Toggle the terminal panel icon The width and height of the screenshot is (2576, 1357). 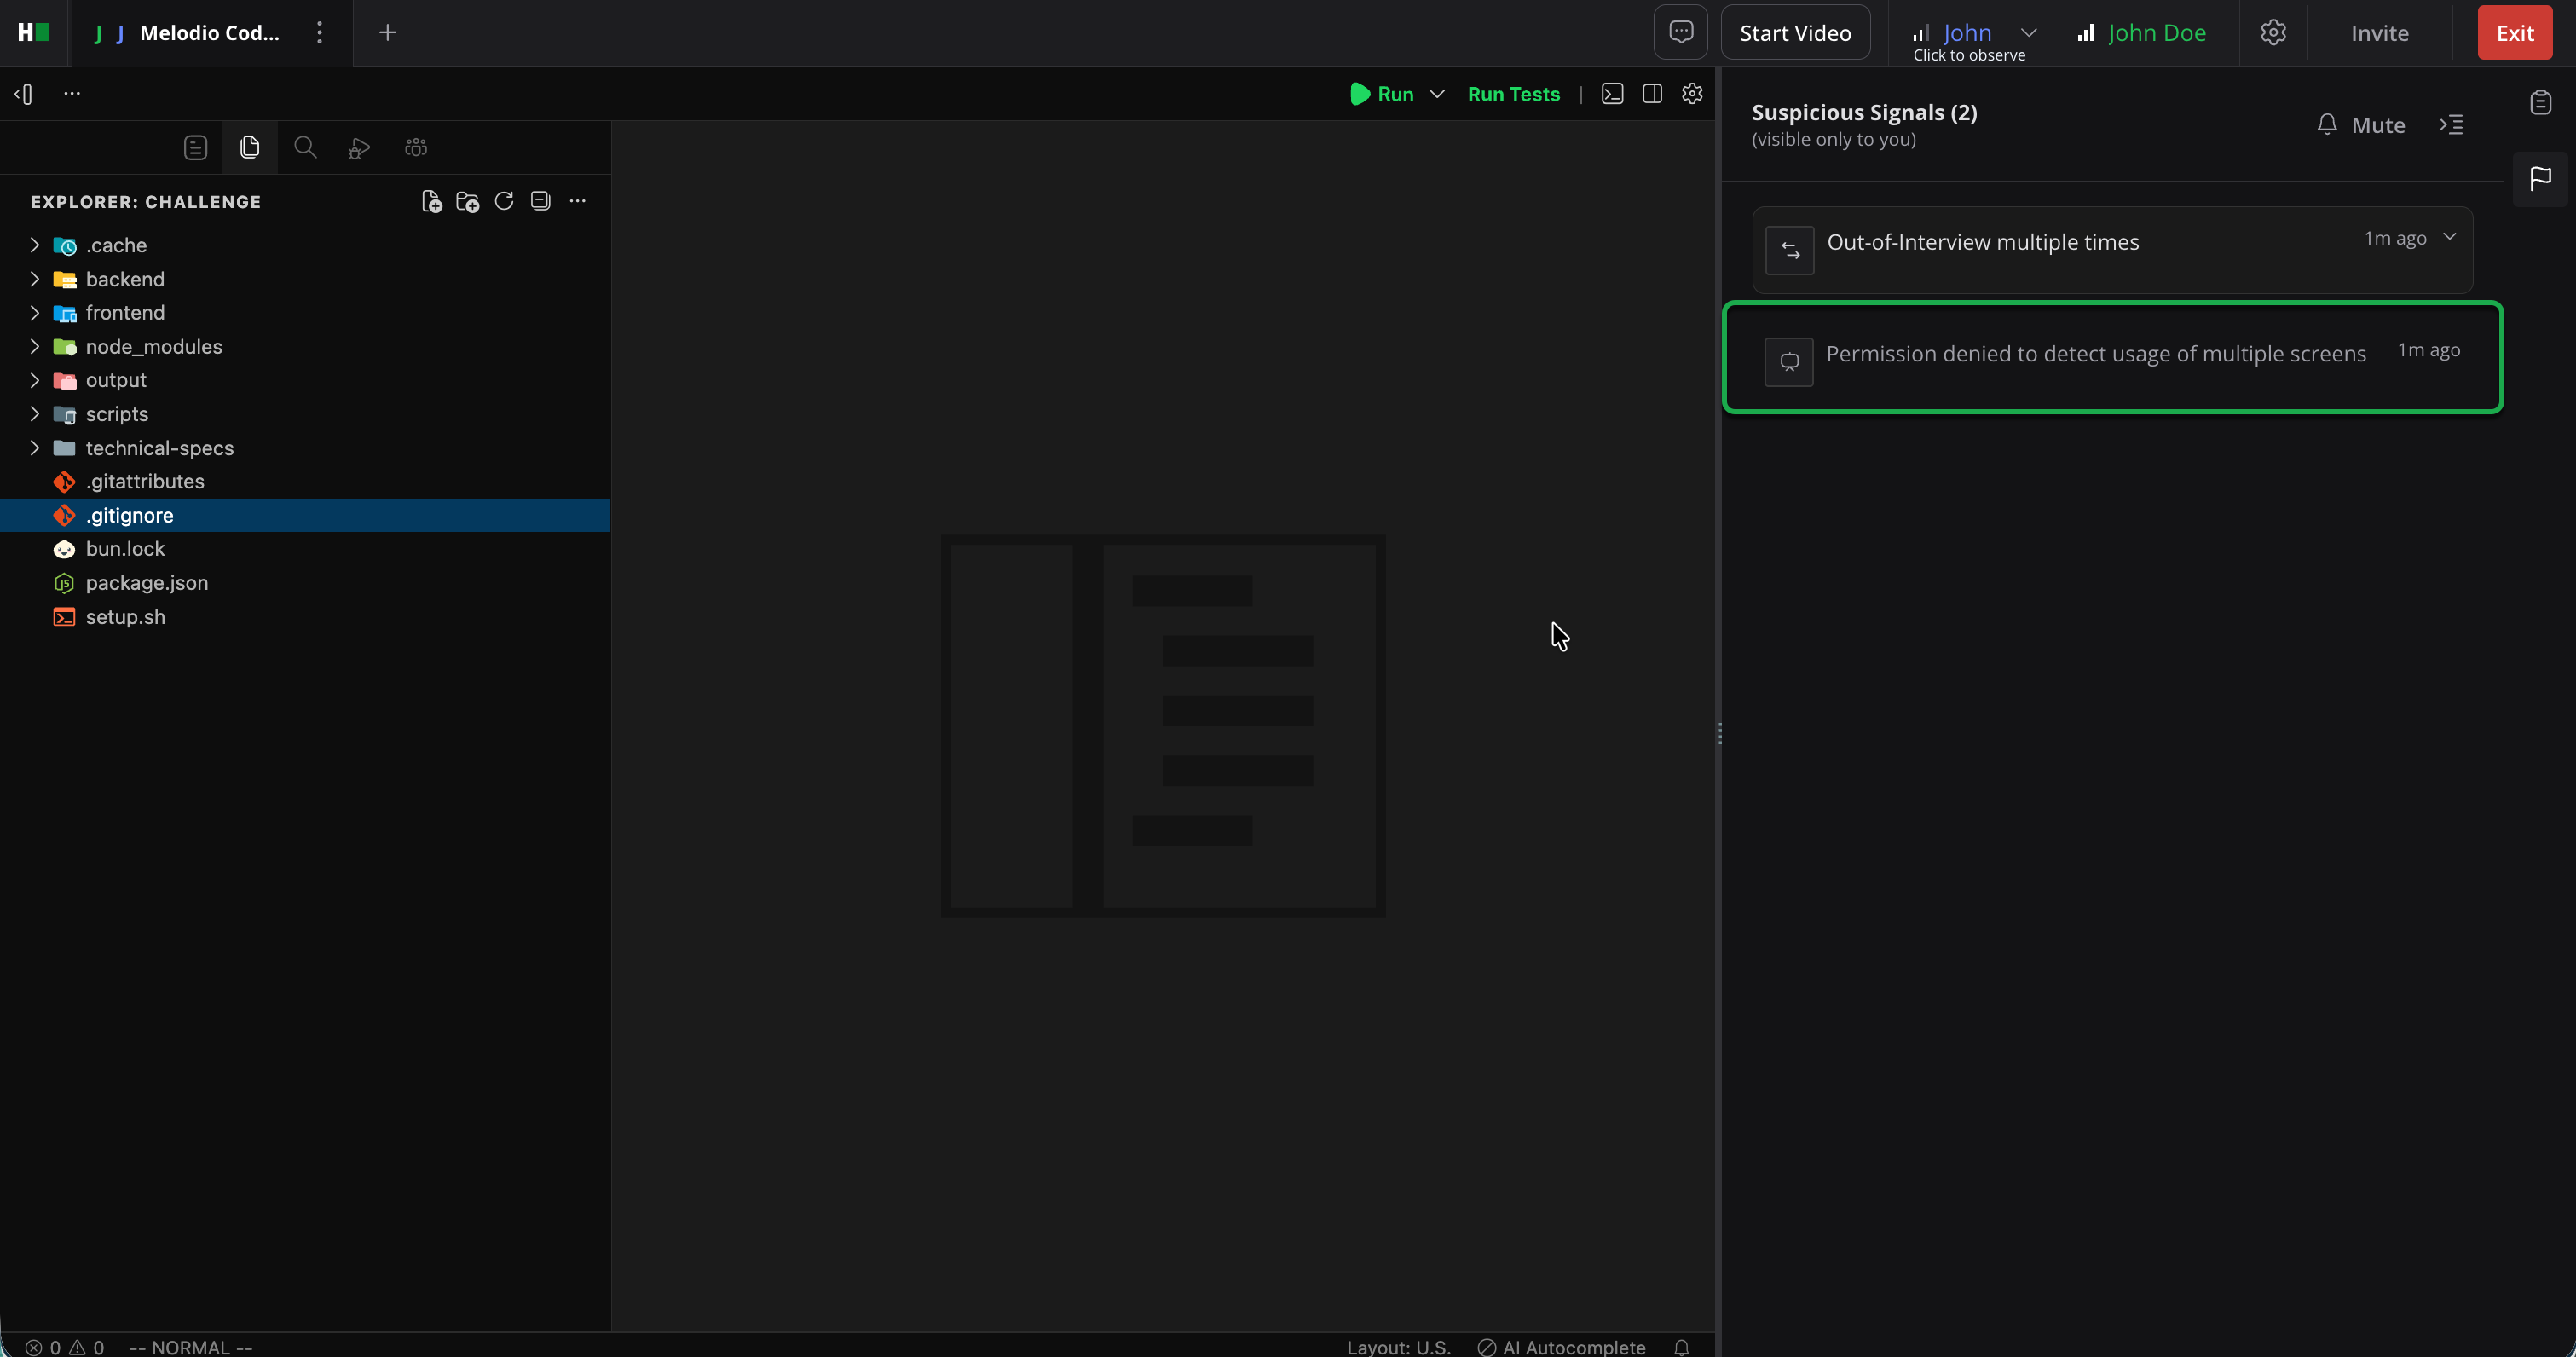[x=1612, y=94]
